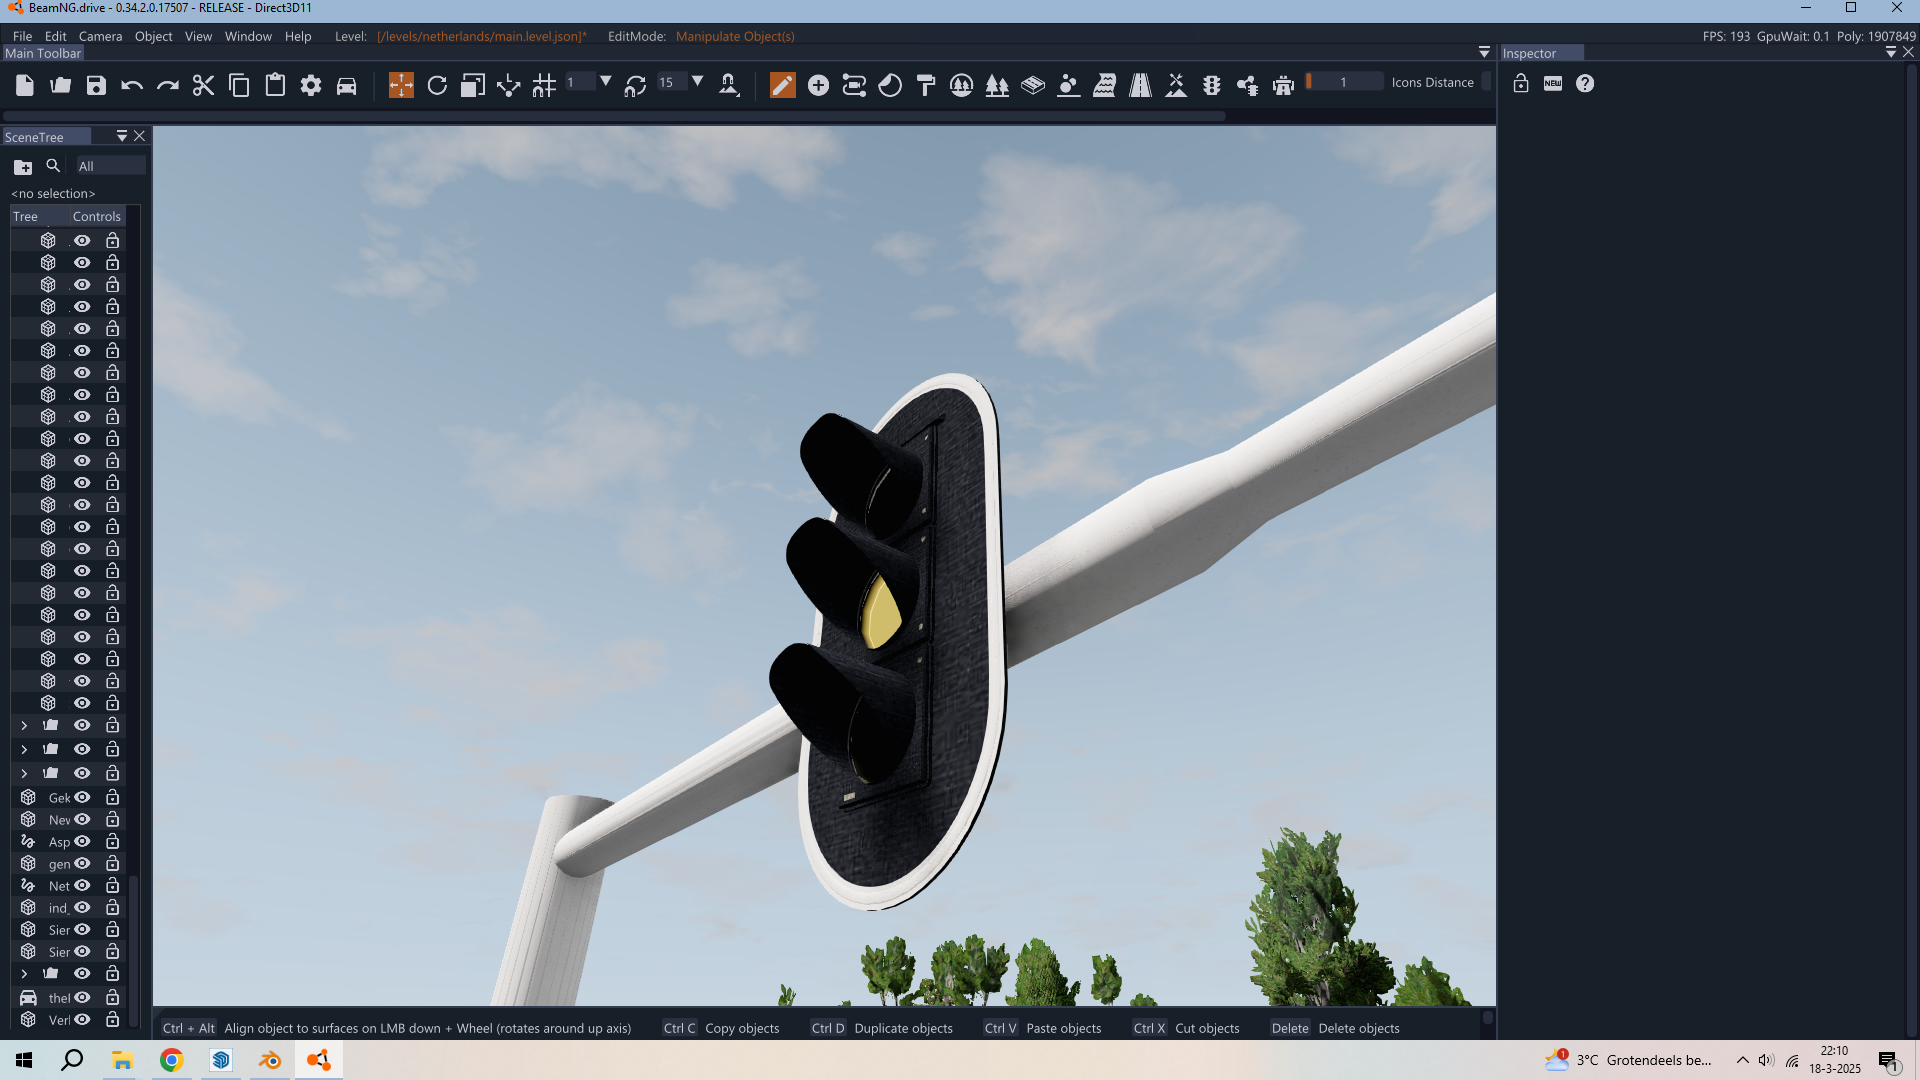Expand the first folder in SceneTree
1920x1080 pixels.
point(24,725)
